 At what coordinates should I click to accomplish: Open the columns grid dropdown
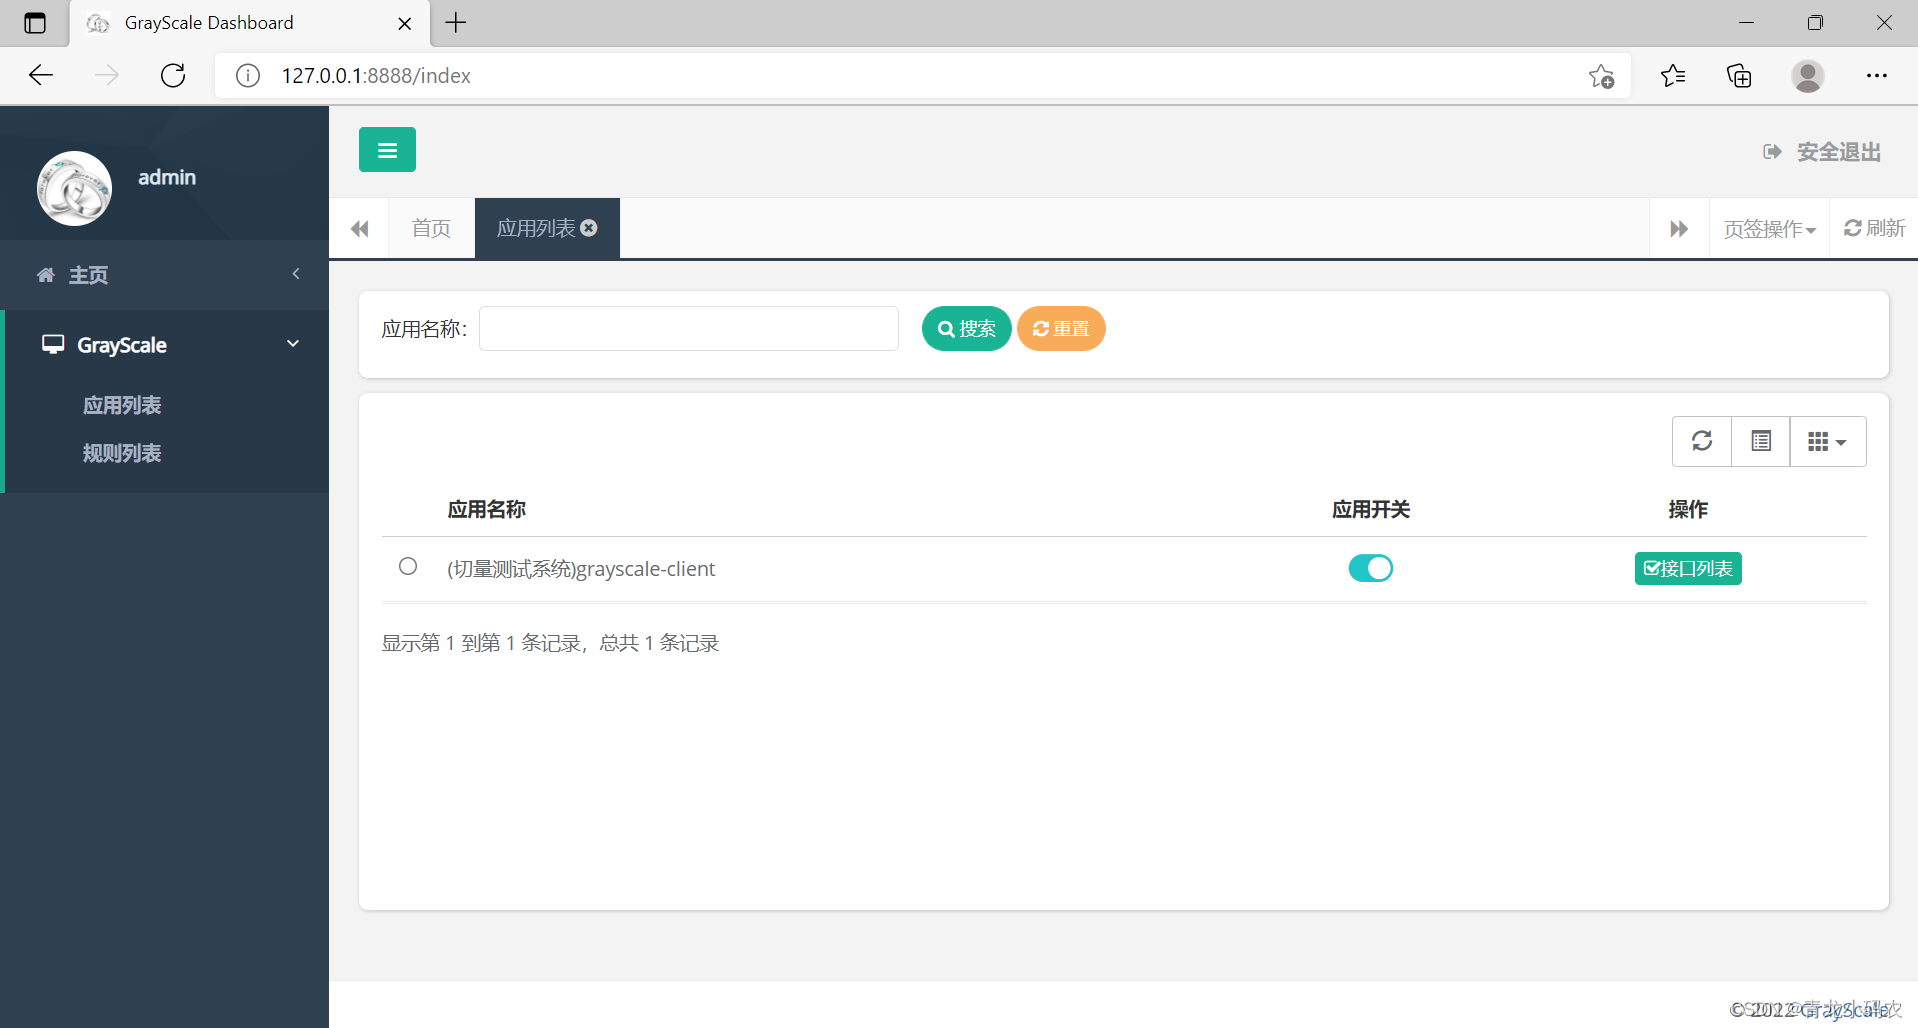point(1827,441)
